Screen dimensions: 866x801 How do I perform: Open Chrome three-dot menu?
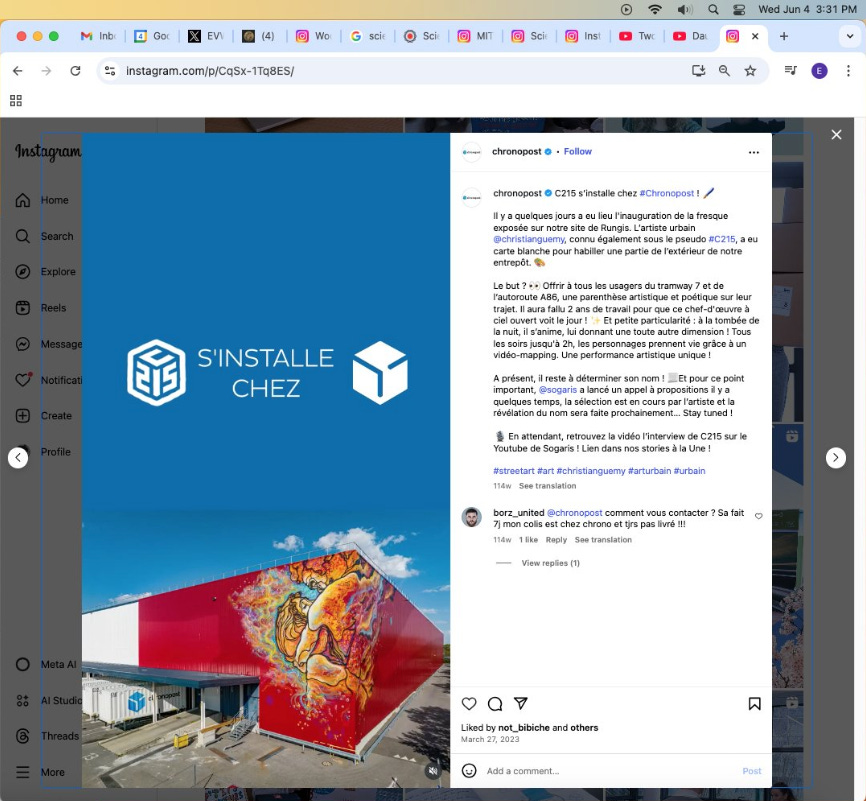(x=848, y=71)
